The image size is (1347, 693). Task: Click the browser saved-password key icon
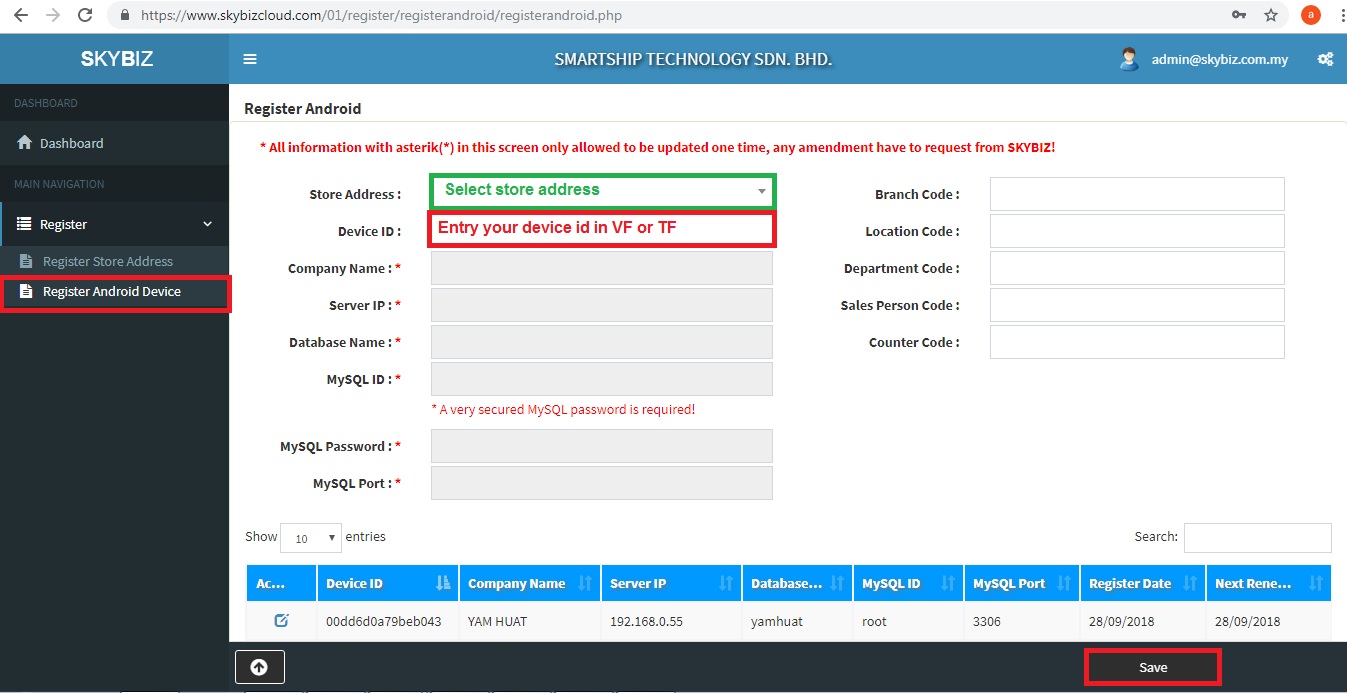[x=1239, y=15]
